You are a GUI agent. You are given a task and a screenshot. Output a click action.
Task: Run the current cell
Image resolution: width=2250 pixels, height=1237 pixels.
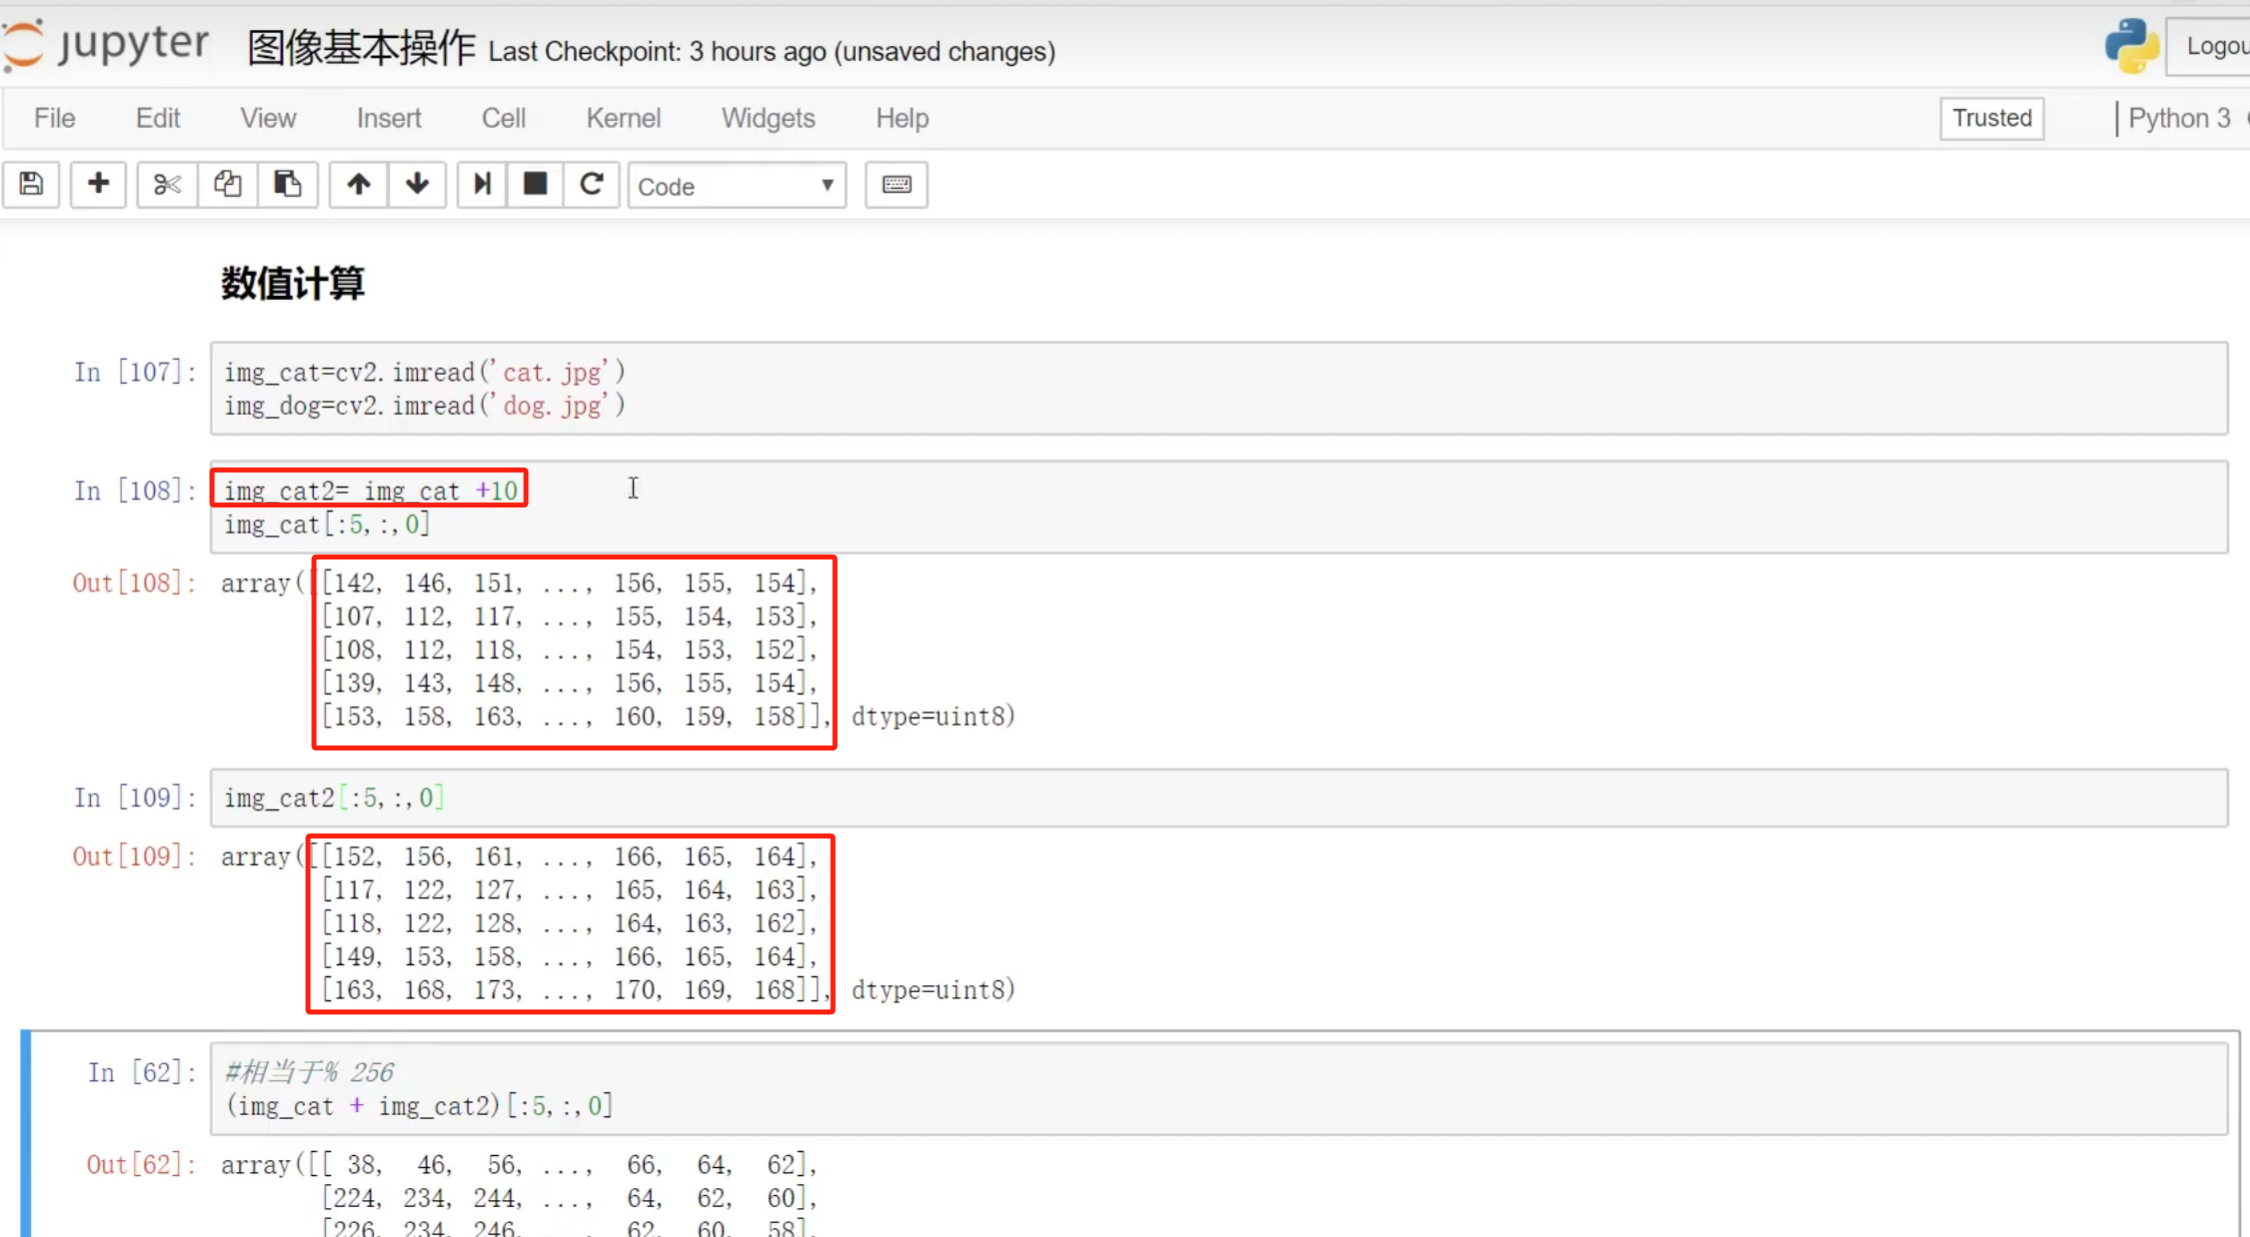click(482, 185)
